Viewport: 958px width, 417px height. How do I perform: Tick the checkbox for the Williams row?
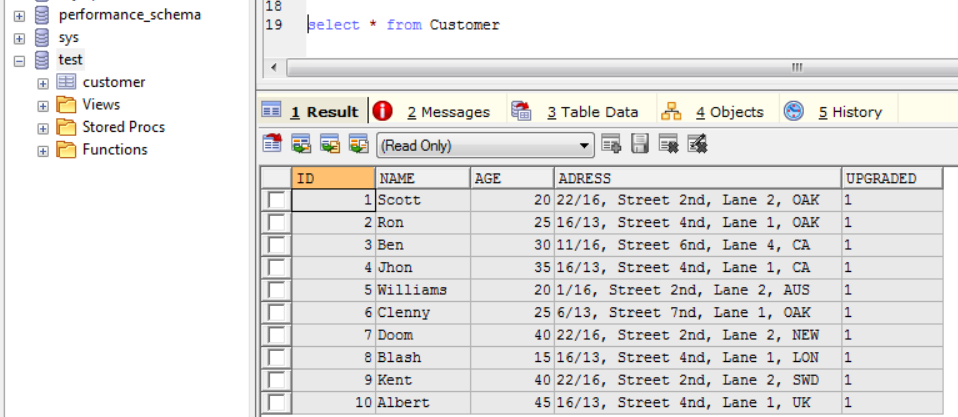[276, 290]
